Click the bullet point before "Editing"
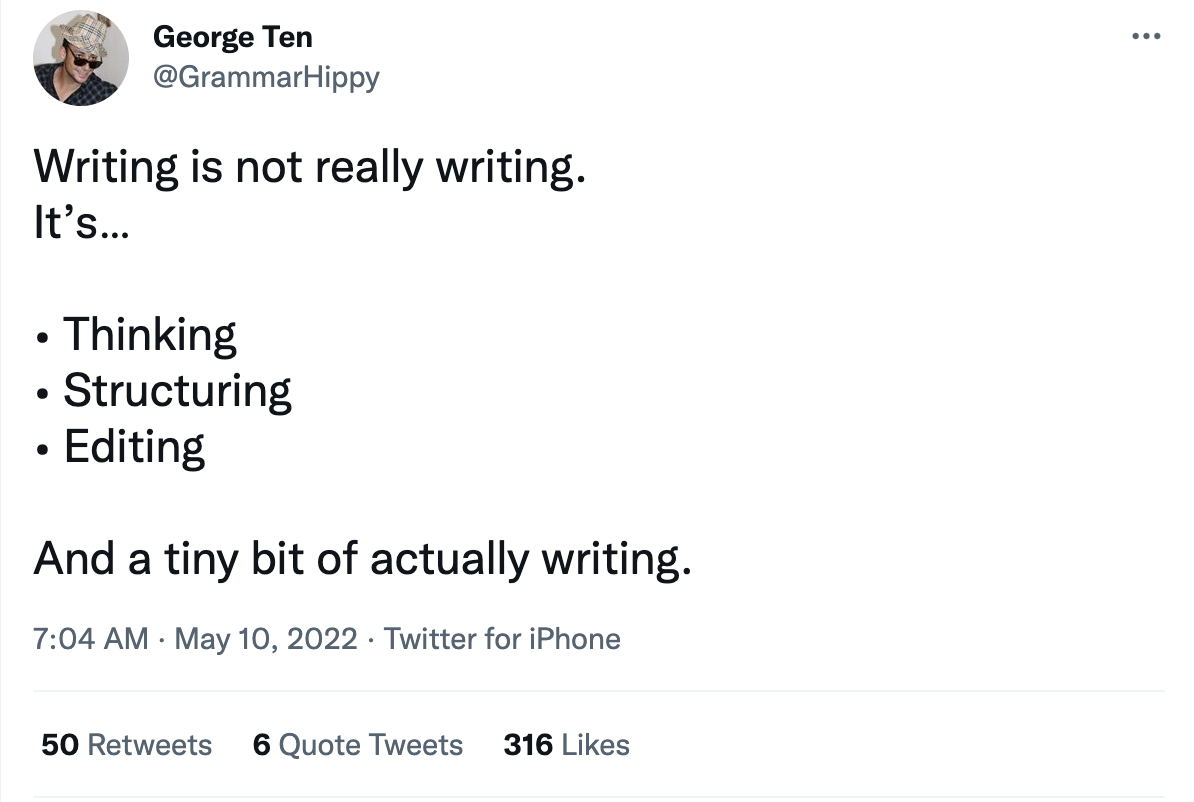Screen dimensions: 1194x802 (41, 449)
